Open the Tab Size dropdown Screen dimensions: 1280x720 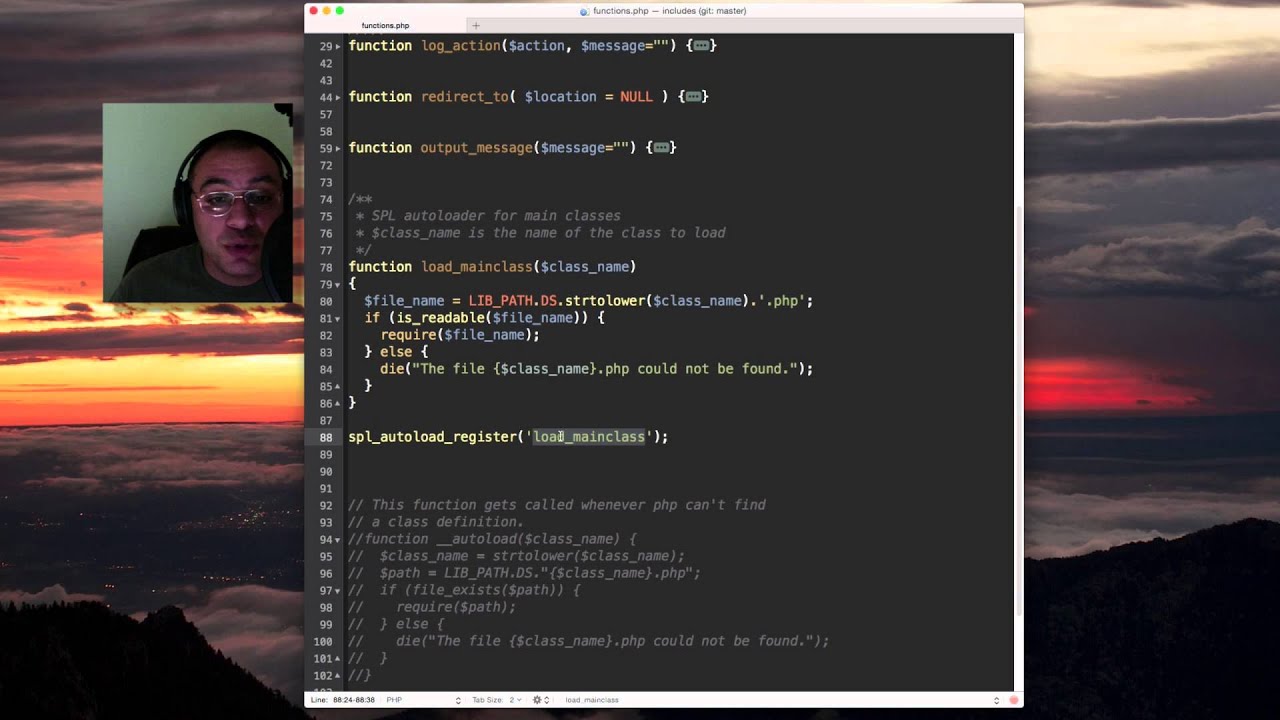click(497, 700)
